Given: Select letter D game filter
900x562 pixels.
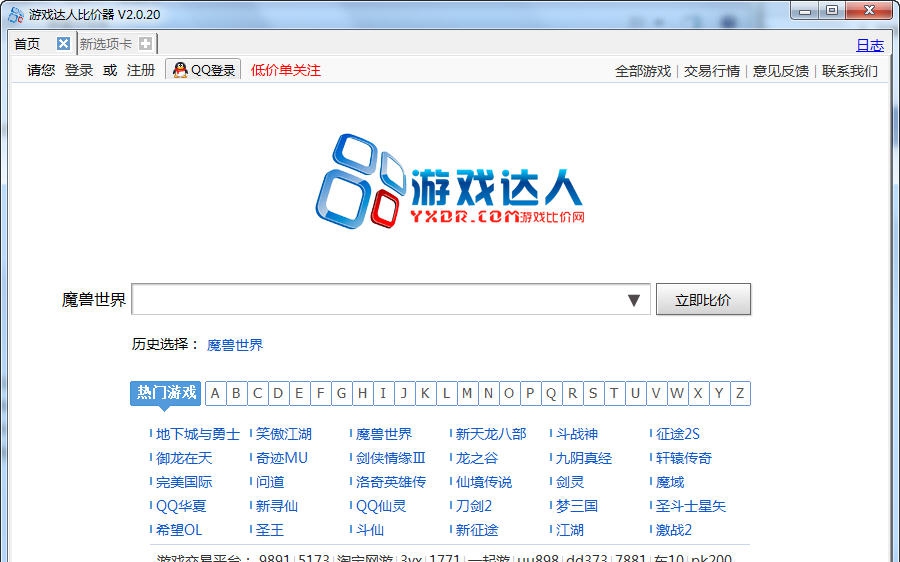Looking at the screenshot, I should pyautogui.click(x=278, y=393).
